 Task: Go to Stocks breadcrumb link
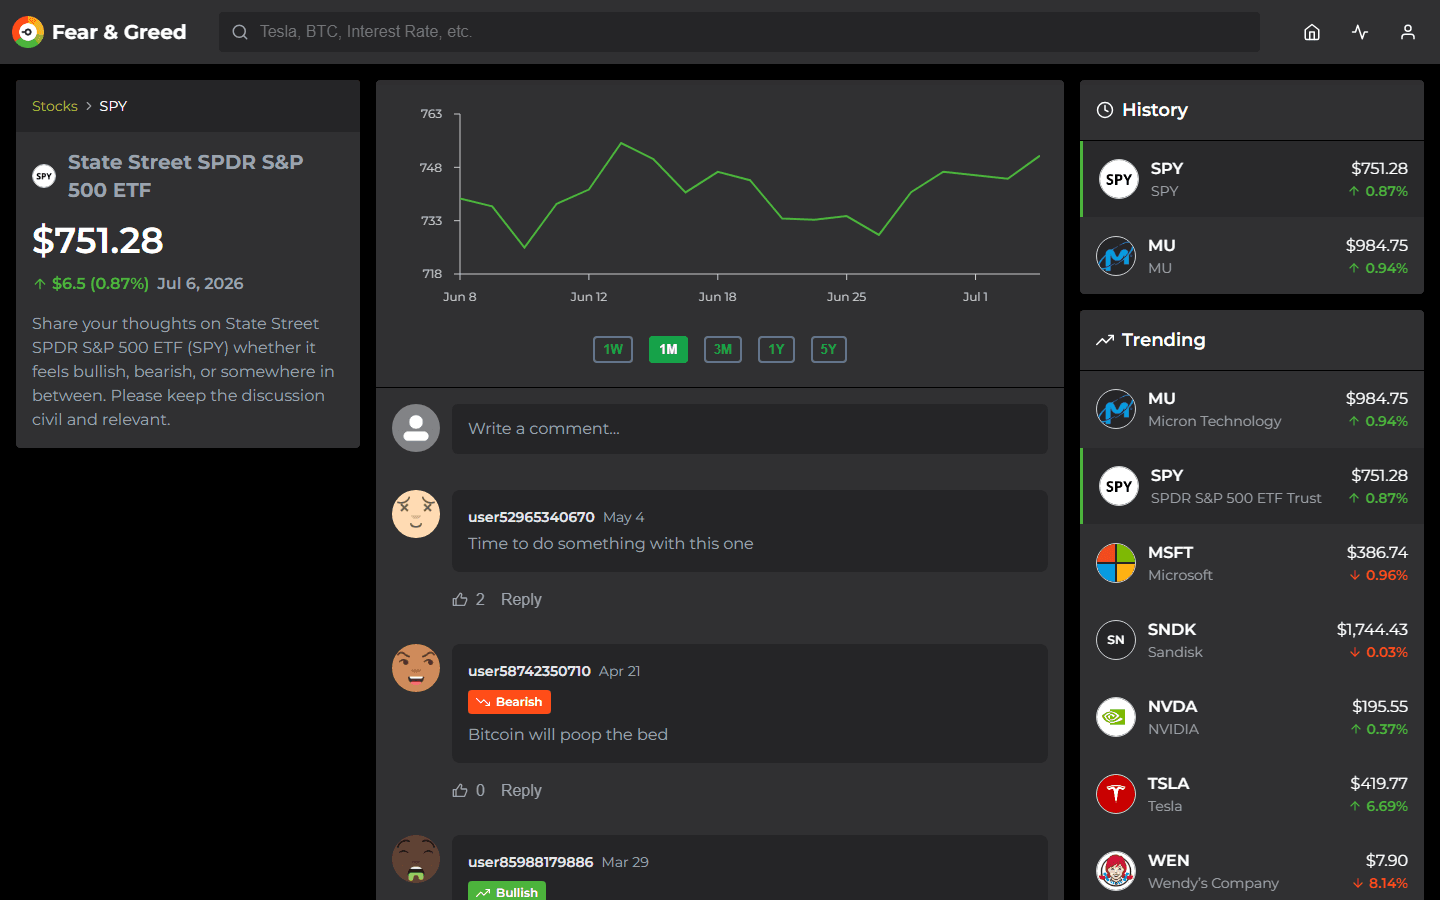[55, 106]
